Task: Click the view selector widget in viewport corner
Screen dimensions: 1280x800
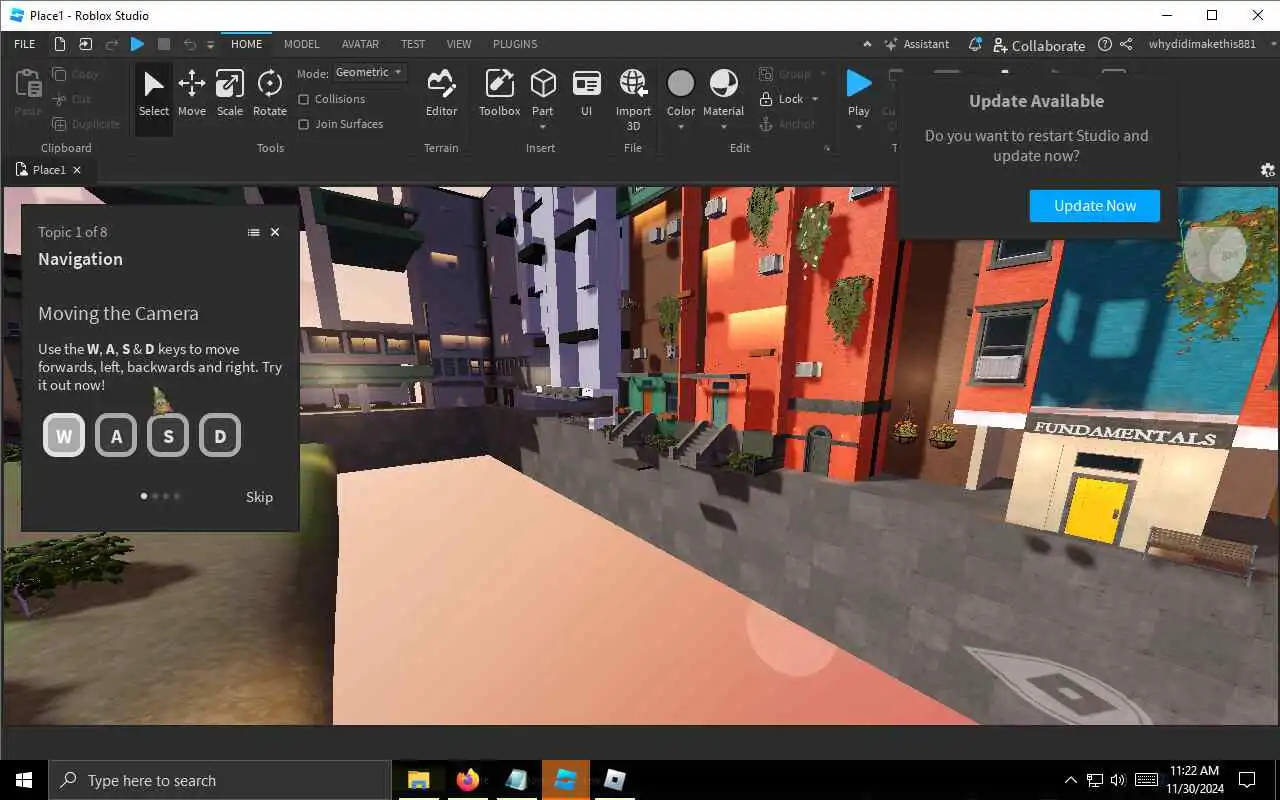Action: coord(1215,254)
